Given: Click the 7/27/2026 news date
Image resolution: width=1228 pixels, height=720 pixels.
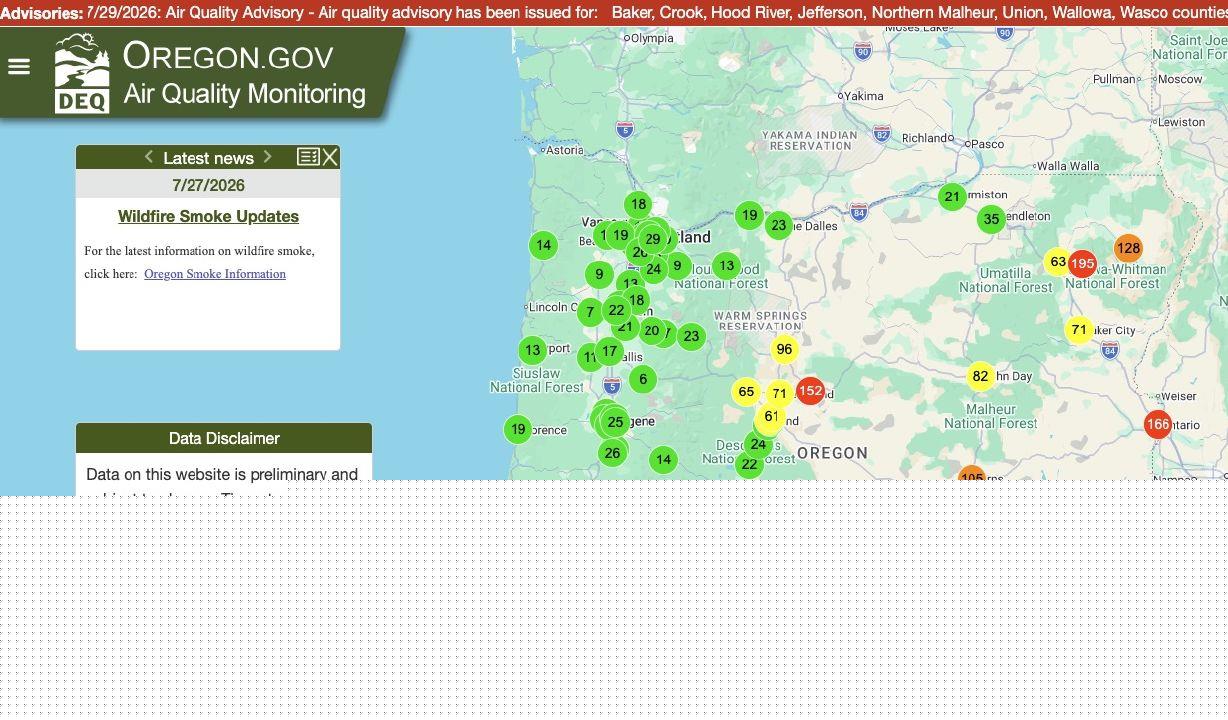Looking at the screenshot, I should tap(208, 185).
